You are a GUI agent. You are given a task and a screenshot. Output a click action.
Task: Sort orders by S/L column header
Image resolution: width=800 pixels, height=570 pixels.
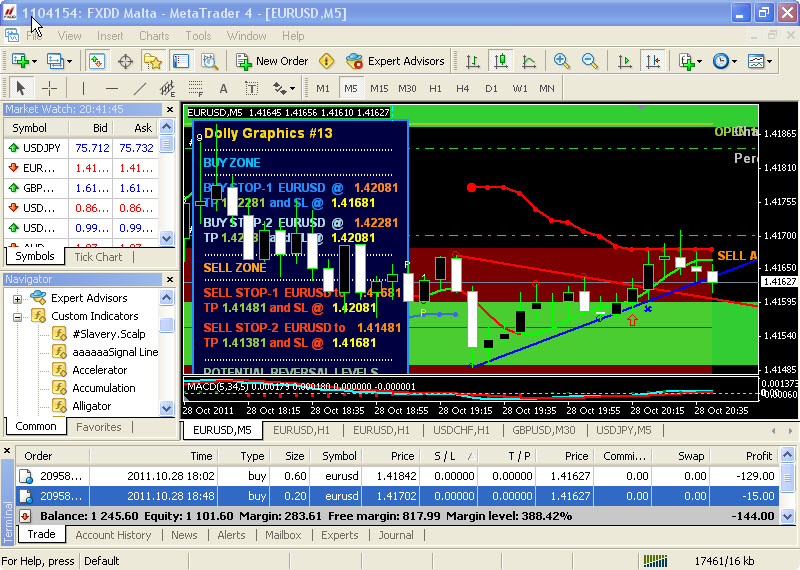coord(448,456)
